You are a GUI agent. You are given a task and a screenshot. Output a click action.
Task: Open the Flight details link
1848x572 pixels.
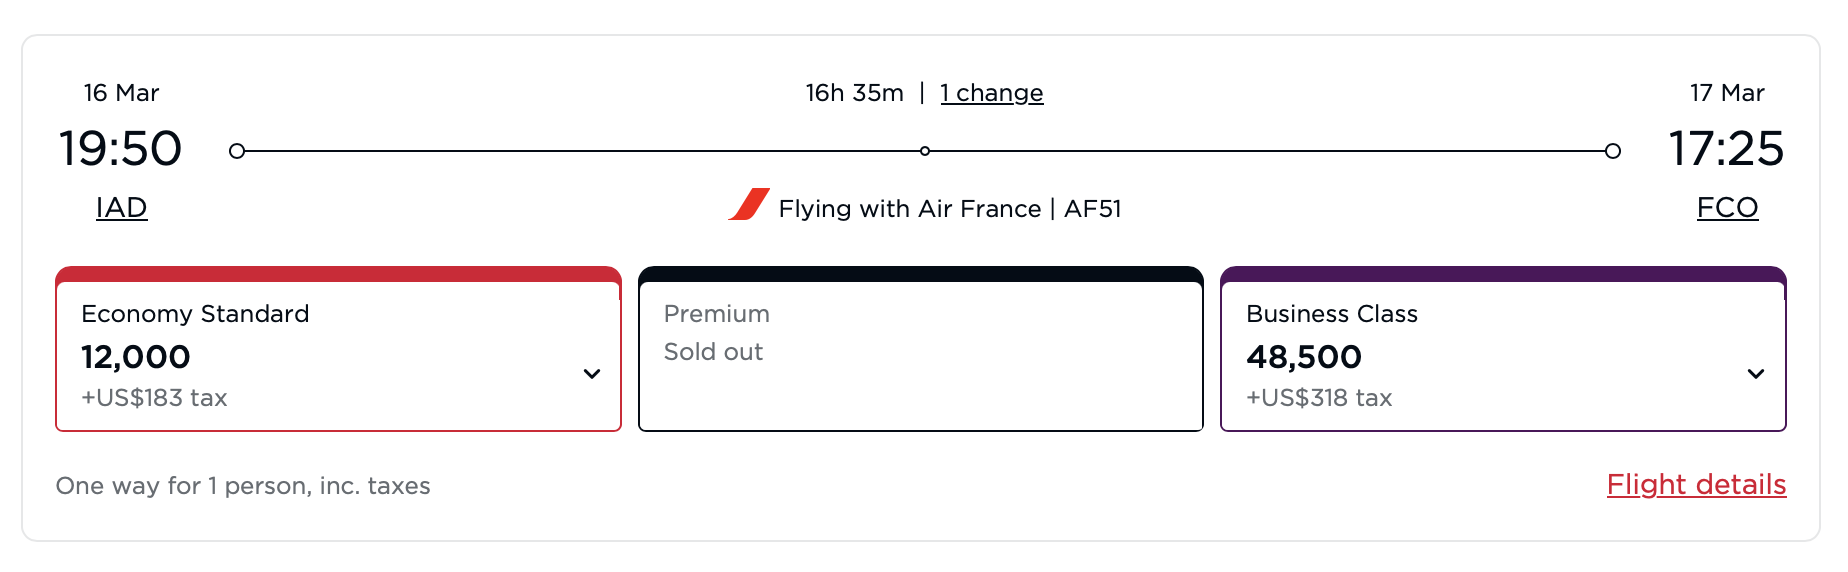click(x=1696, y=485)
